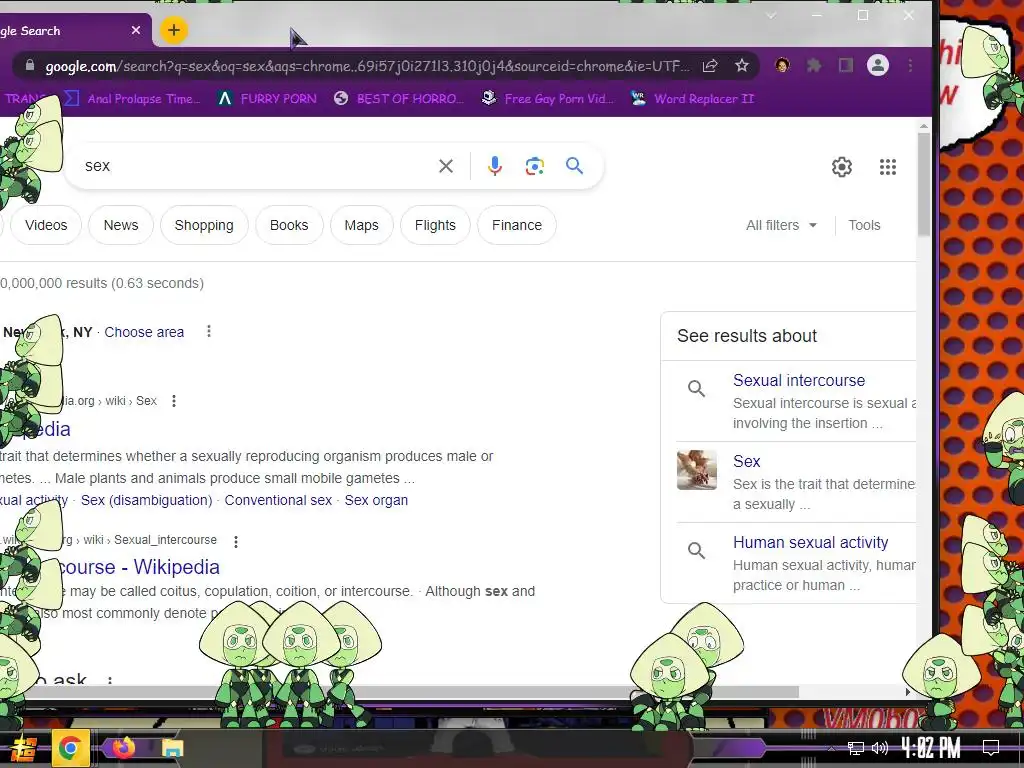Open the Chrome profile avatar menu
Viewport: 1024px width, 768px height.
(x=878, y=65)
